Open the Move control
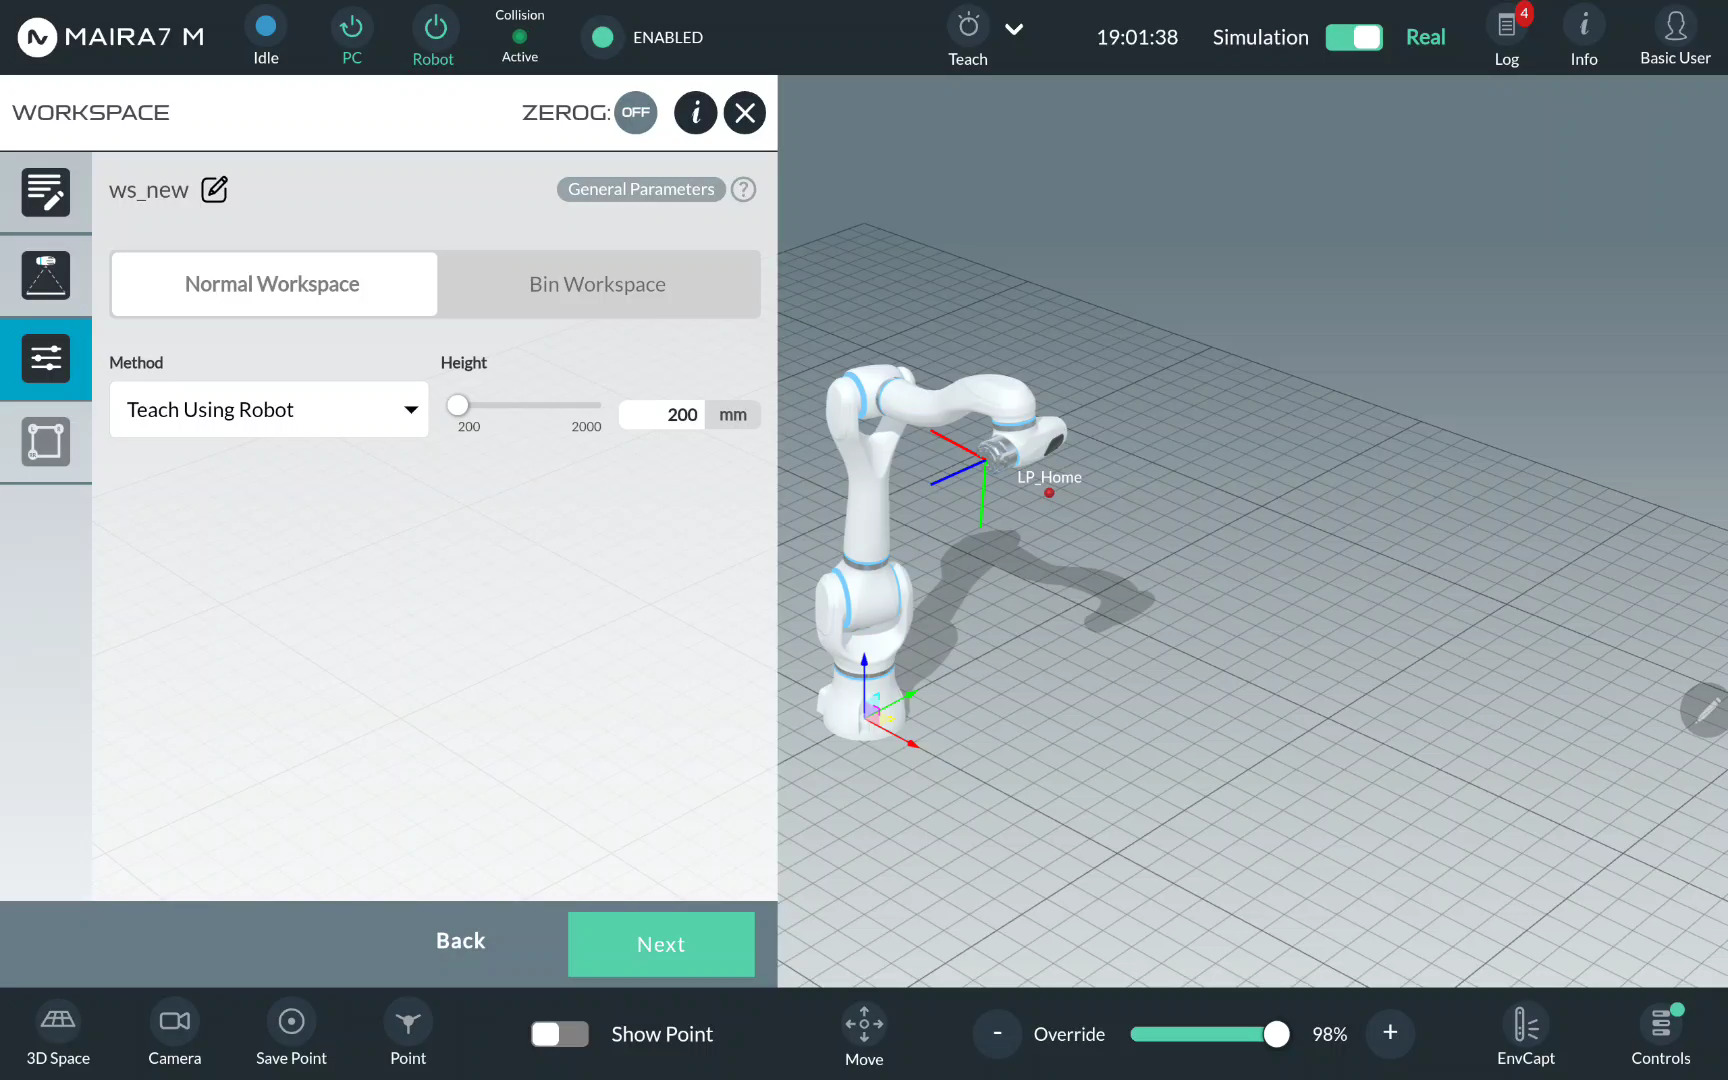 click(x=864, y=1034)
